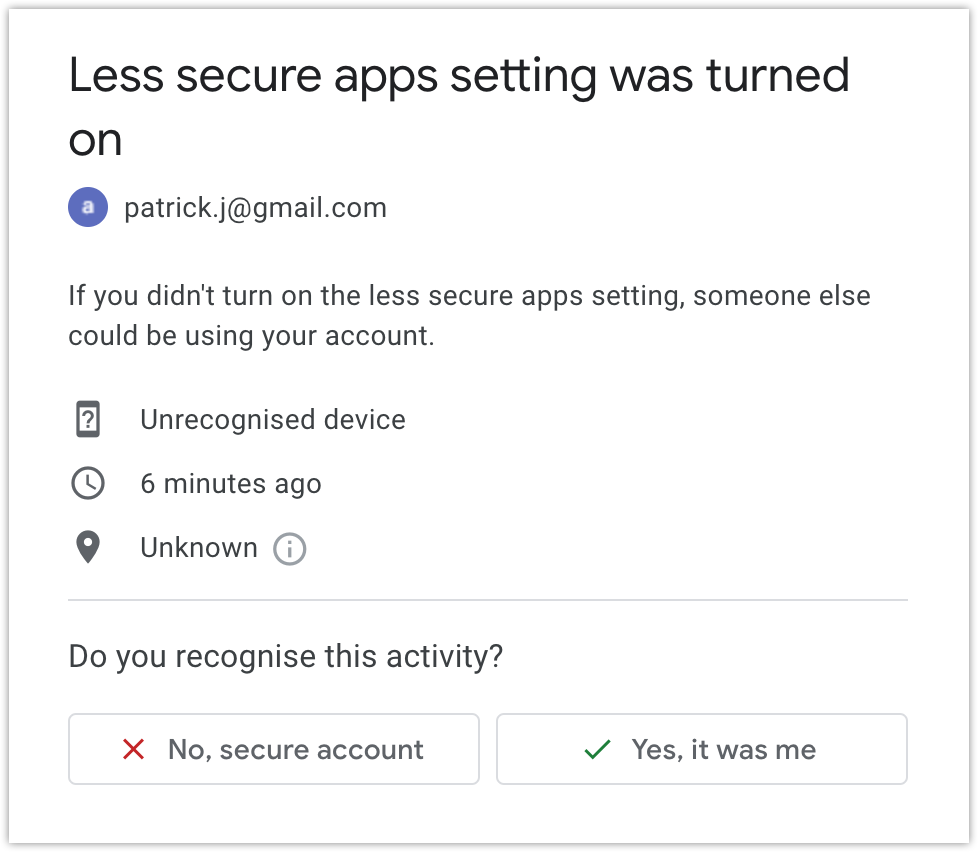Screen dimensions: 978x852
Task: Click the word "on" in the heading
Action: pyautogui.click(x=95, y=140)
